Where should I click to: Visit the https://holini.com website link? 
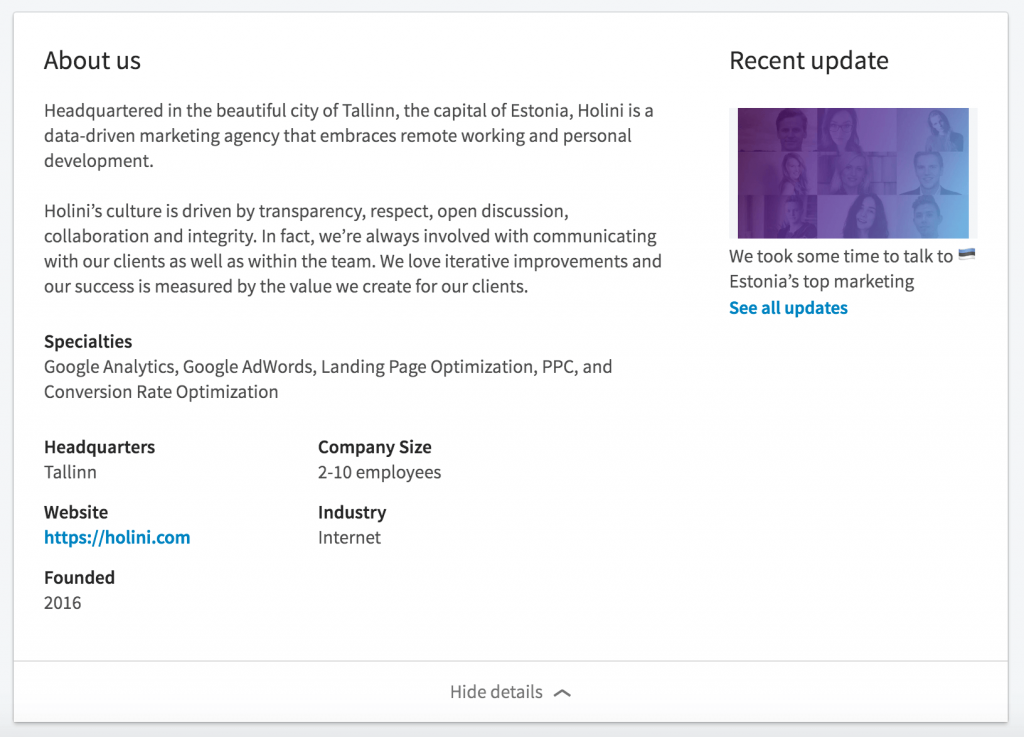coord(117,537)
